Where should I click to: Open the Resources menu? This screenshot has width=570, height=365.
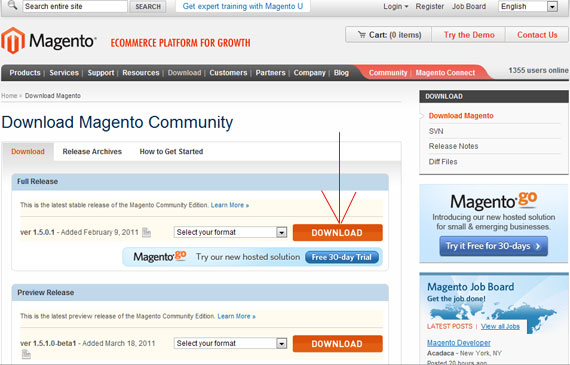click(x=141, y=73)
